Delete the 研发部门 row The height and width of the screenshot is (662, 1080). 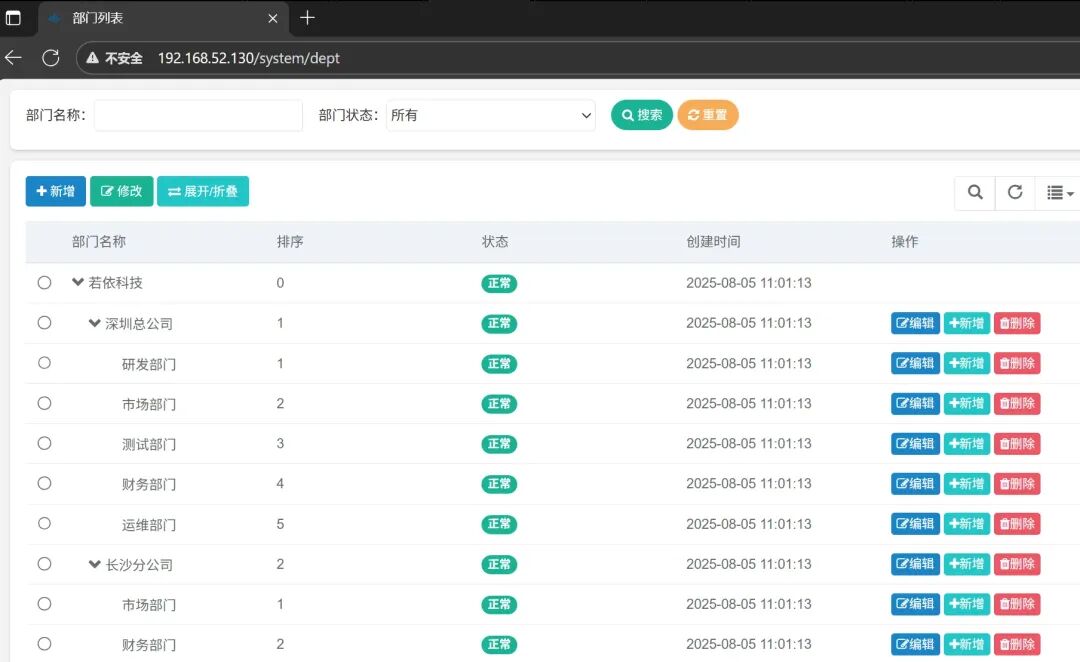click(1017, 363)
